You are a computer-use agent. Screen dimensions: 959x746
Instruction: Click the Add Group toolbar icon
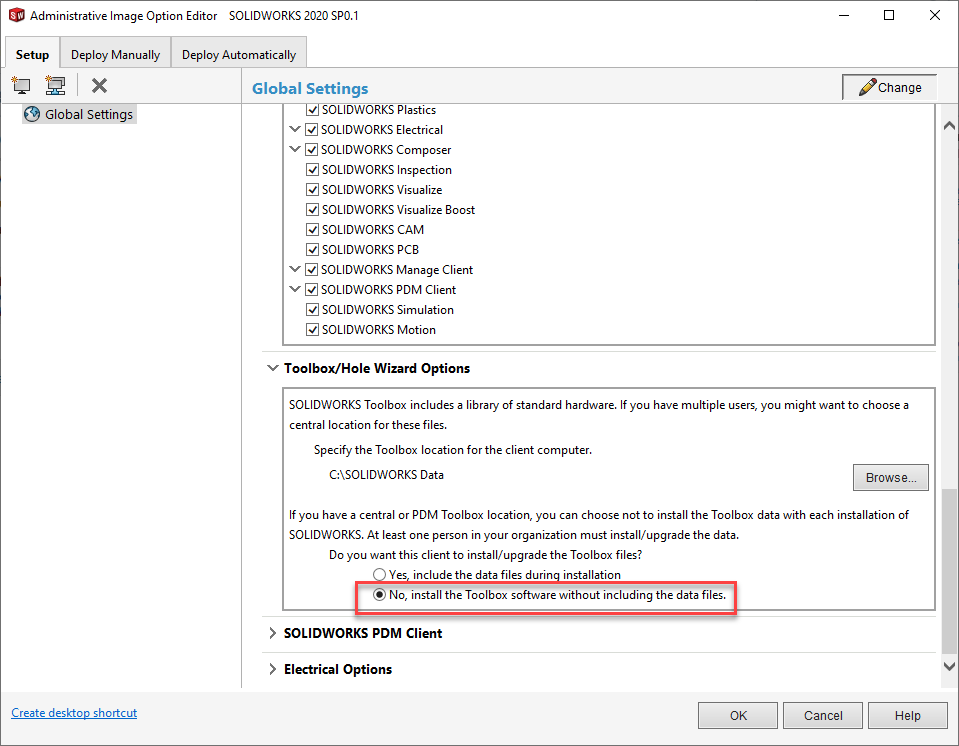point(55,86)
